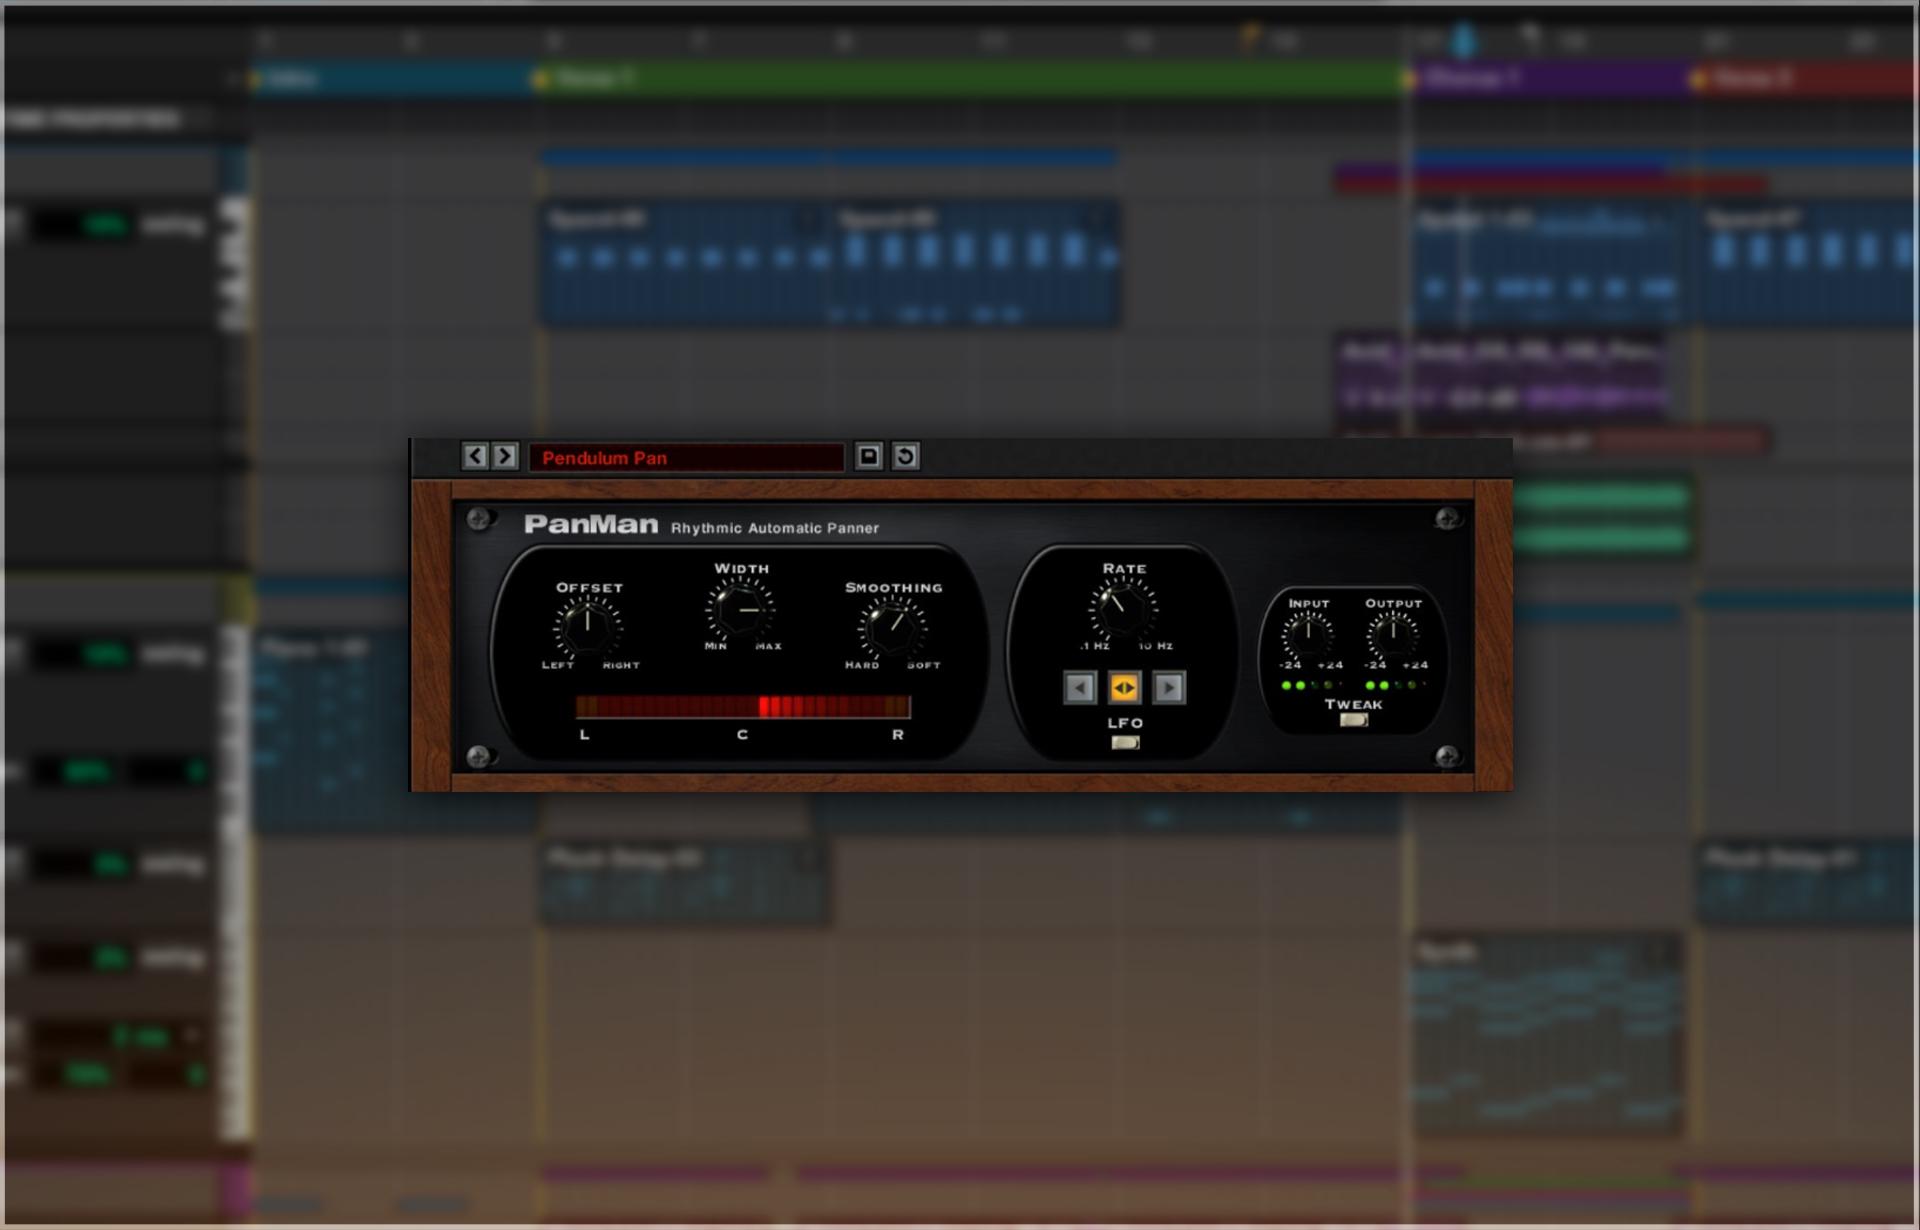Viewport: 1920px width, 1230px height.
Task: Go to previous PanMan preset
Action: pos(475,456)
